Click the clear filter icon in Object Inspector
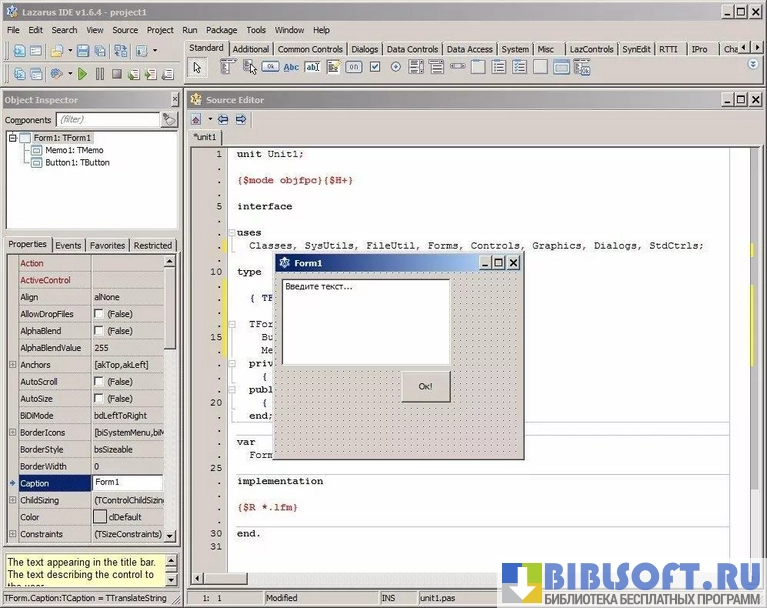The image size is (767, 608). click(169, 120)
